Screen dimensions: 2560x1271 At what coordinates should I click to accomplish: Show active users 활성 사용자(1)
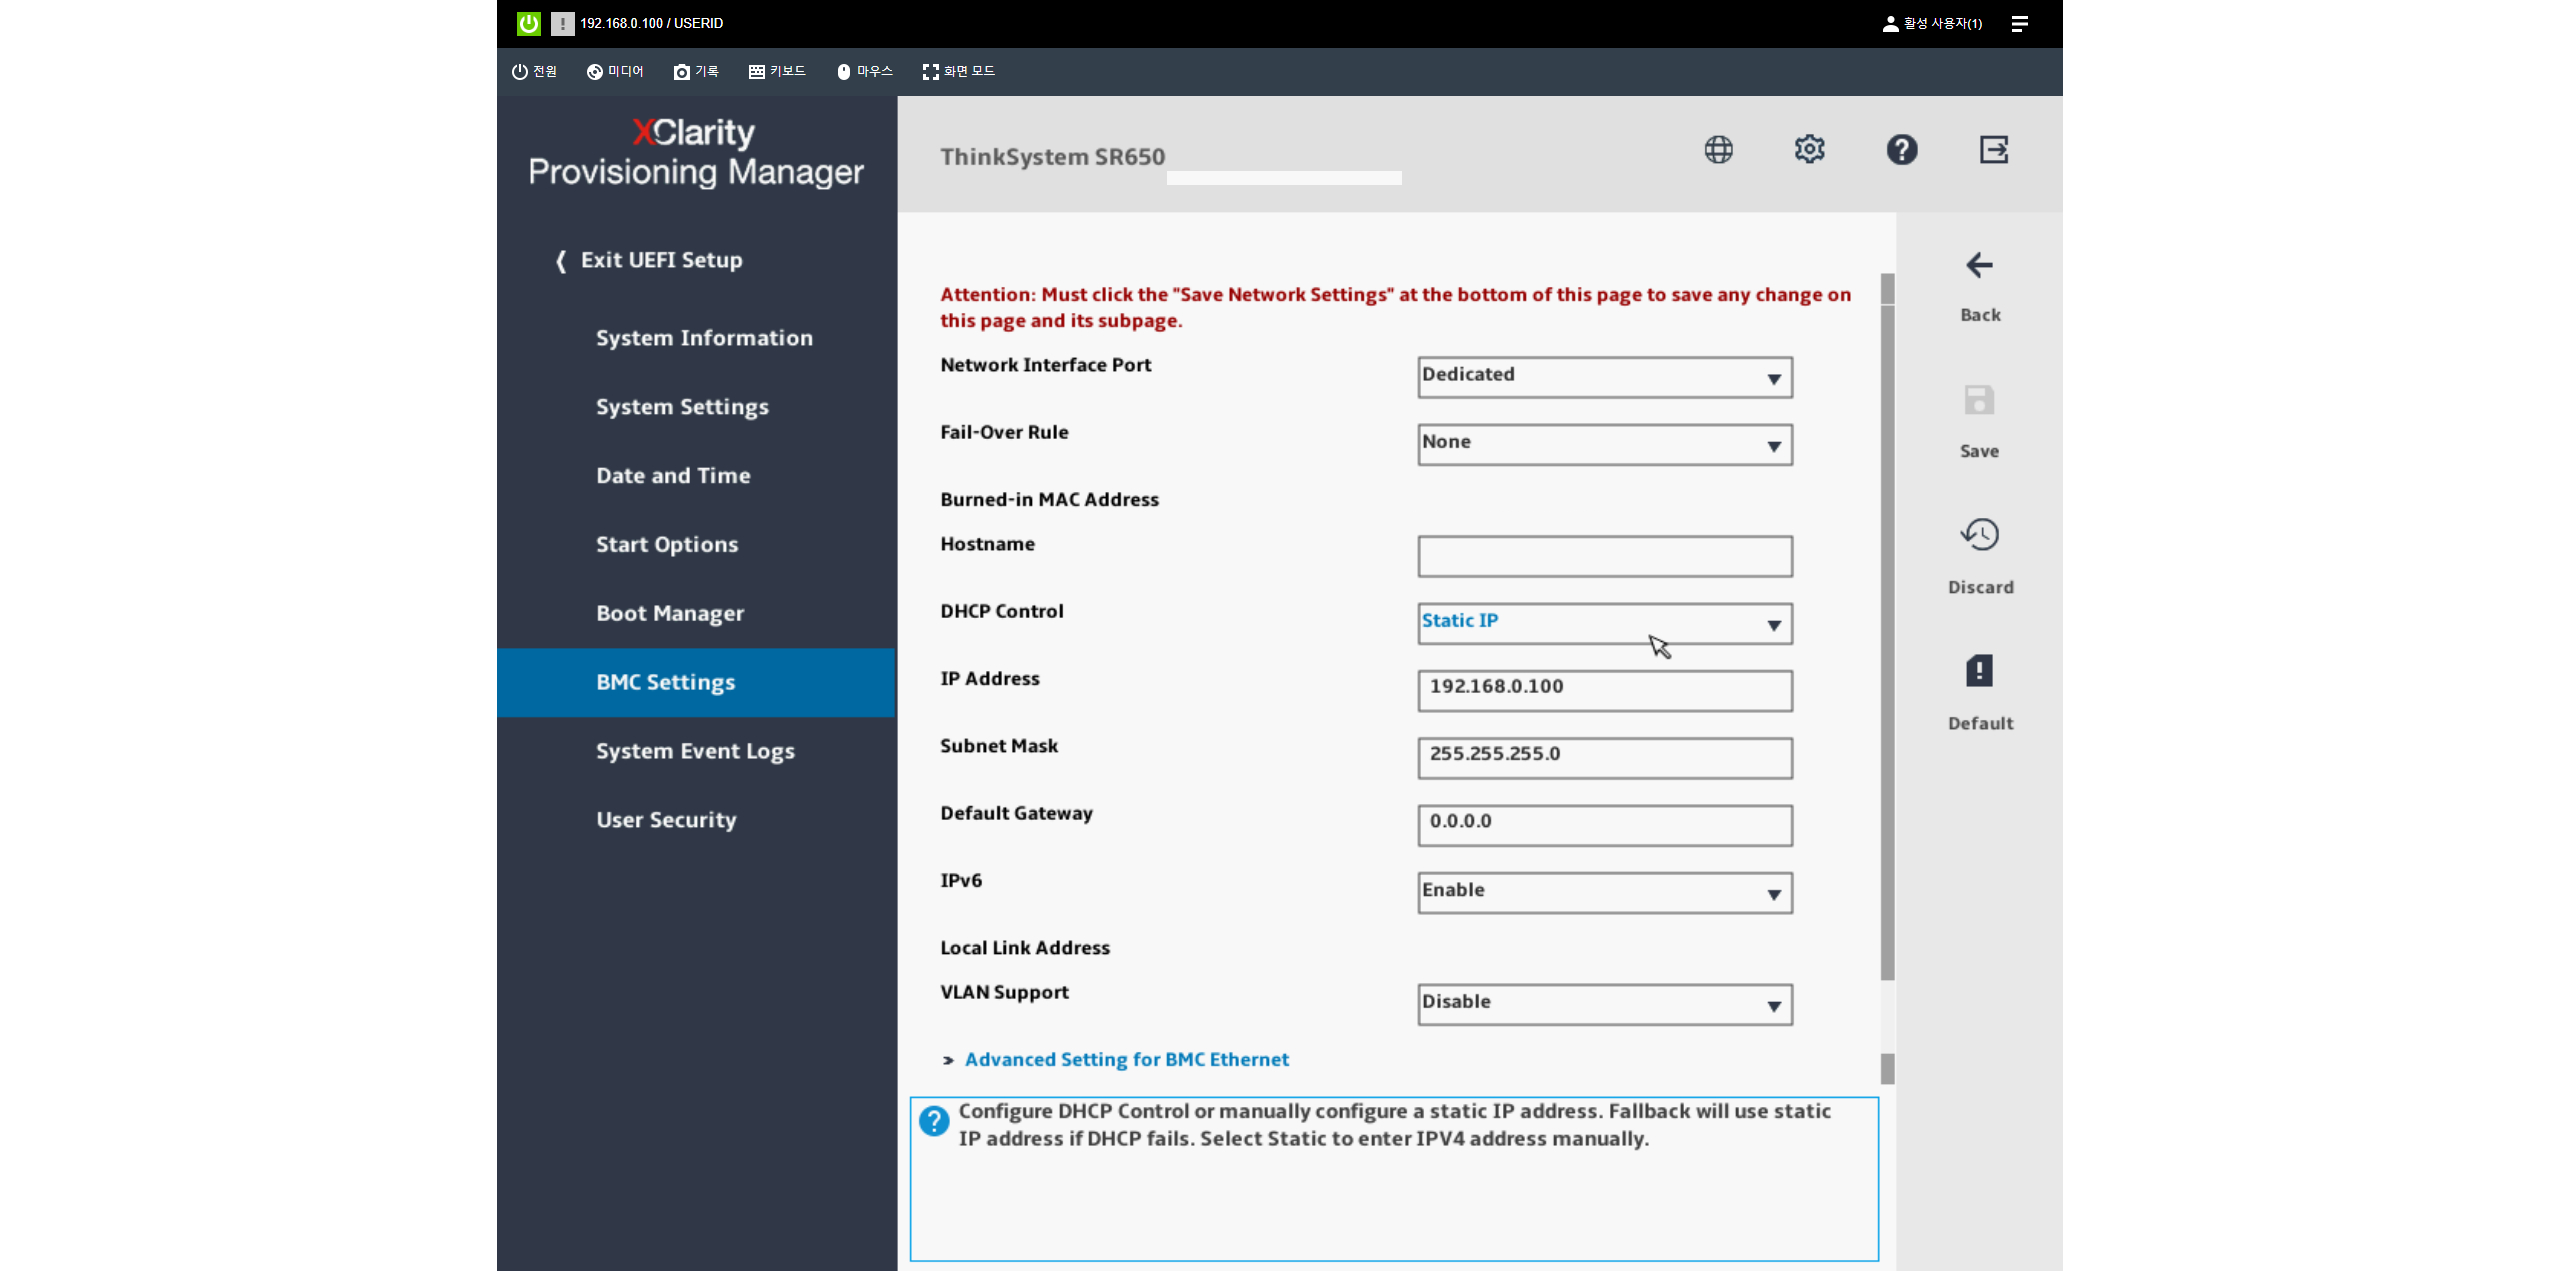coord(1932,23)
